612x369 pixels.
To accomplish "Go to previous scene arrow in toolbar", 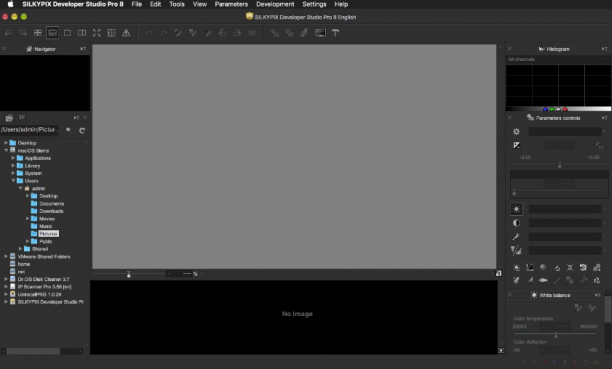I will coord(8,33).
